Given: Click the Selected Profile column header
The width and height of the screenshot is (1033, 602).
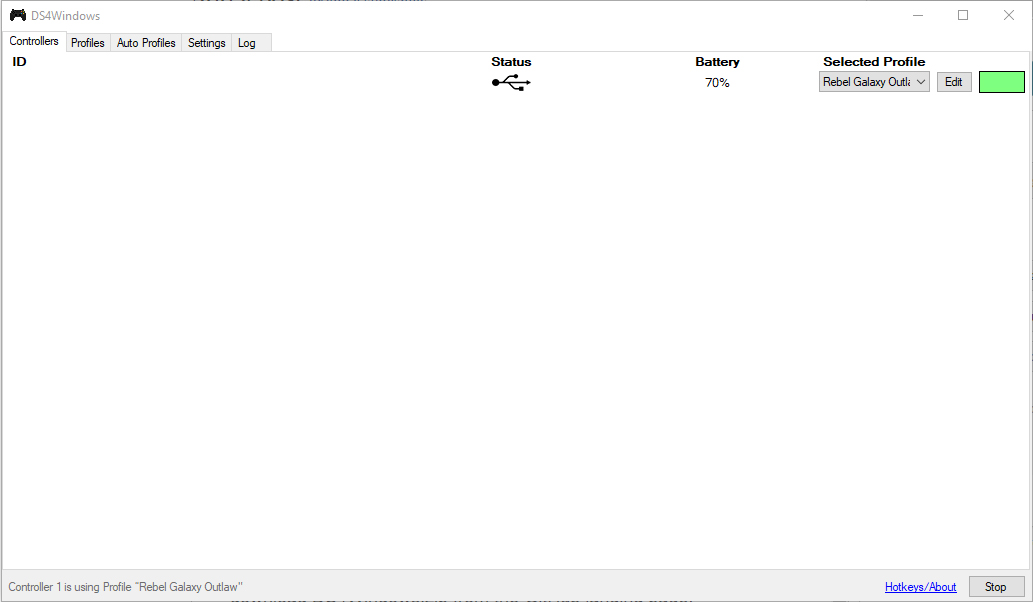Looking at the screenshot, I should [874, 62].
